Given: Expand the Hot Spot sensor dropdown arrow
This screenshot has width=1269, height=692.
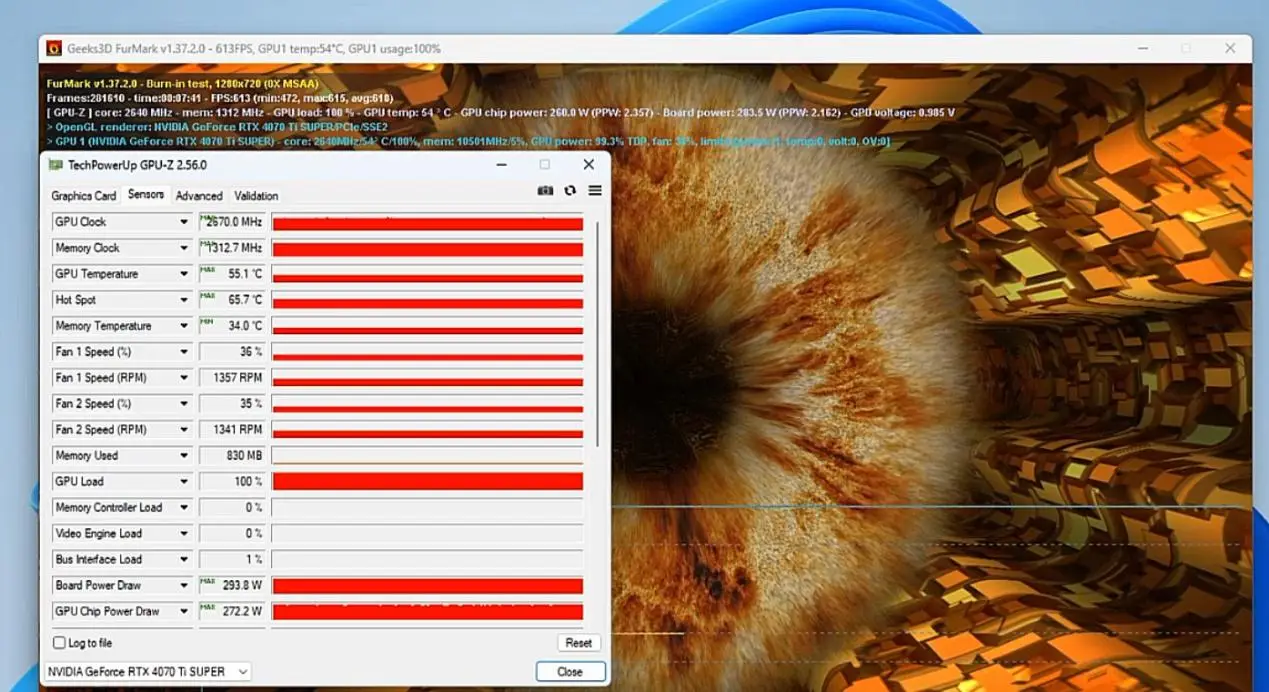Looking at the screenshot, I should 184,300.
